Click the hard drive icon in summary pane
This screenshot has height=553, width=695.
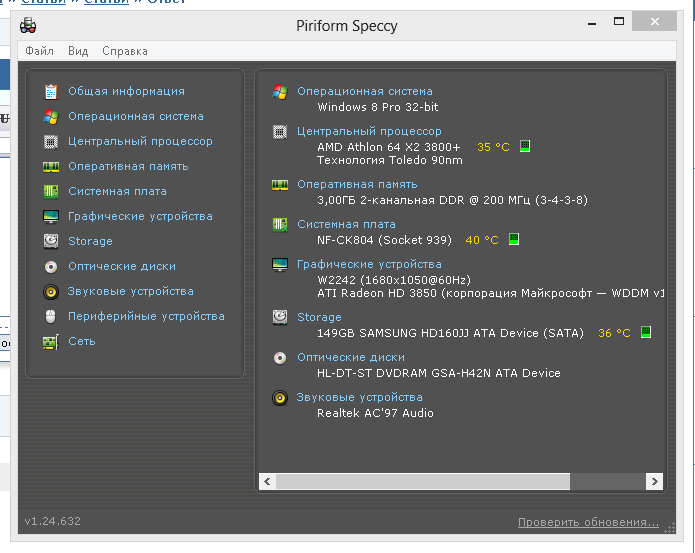coord(280,317)
